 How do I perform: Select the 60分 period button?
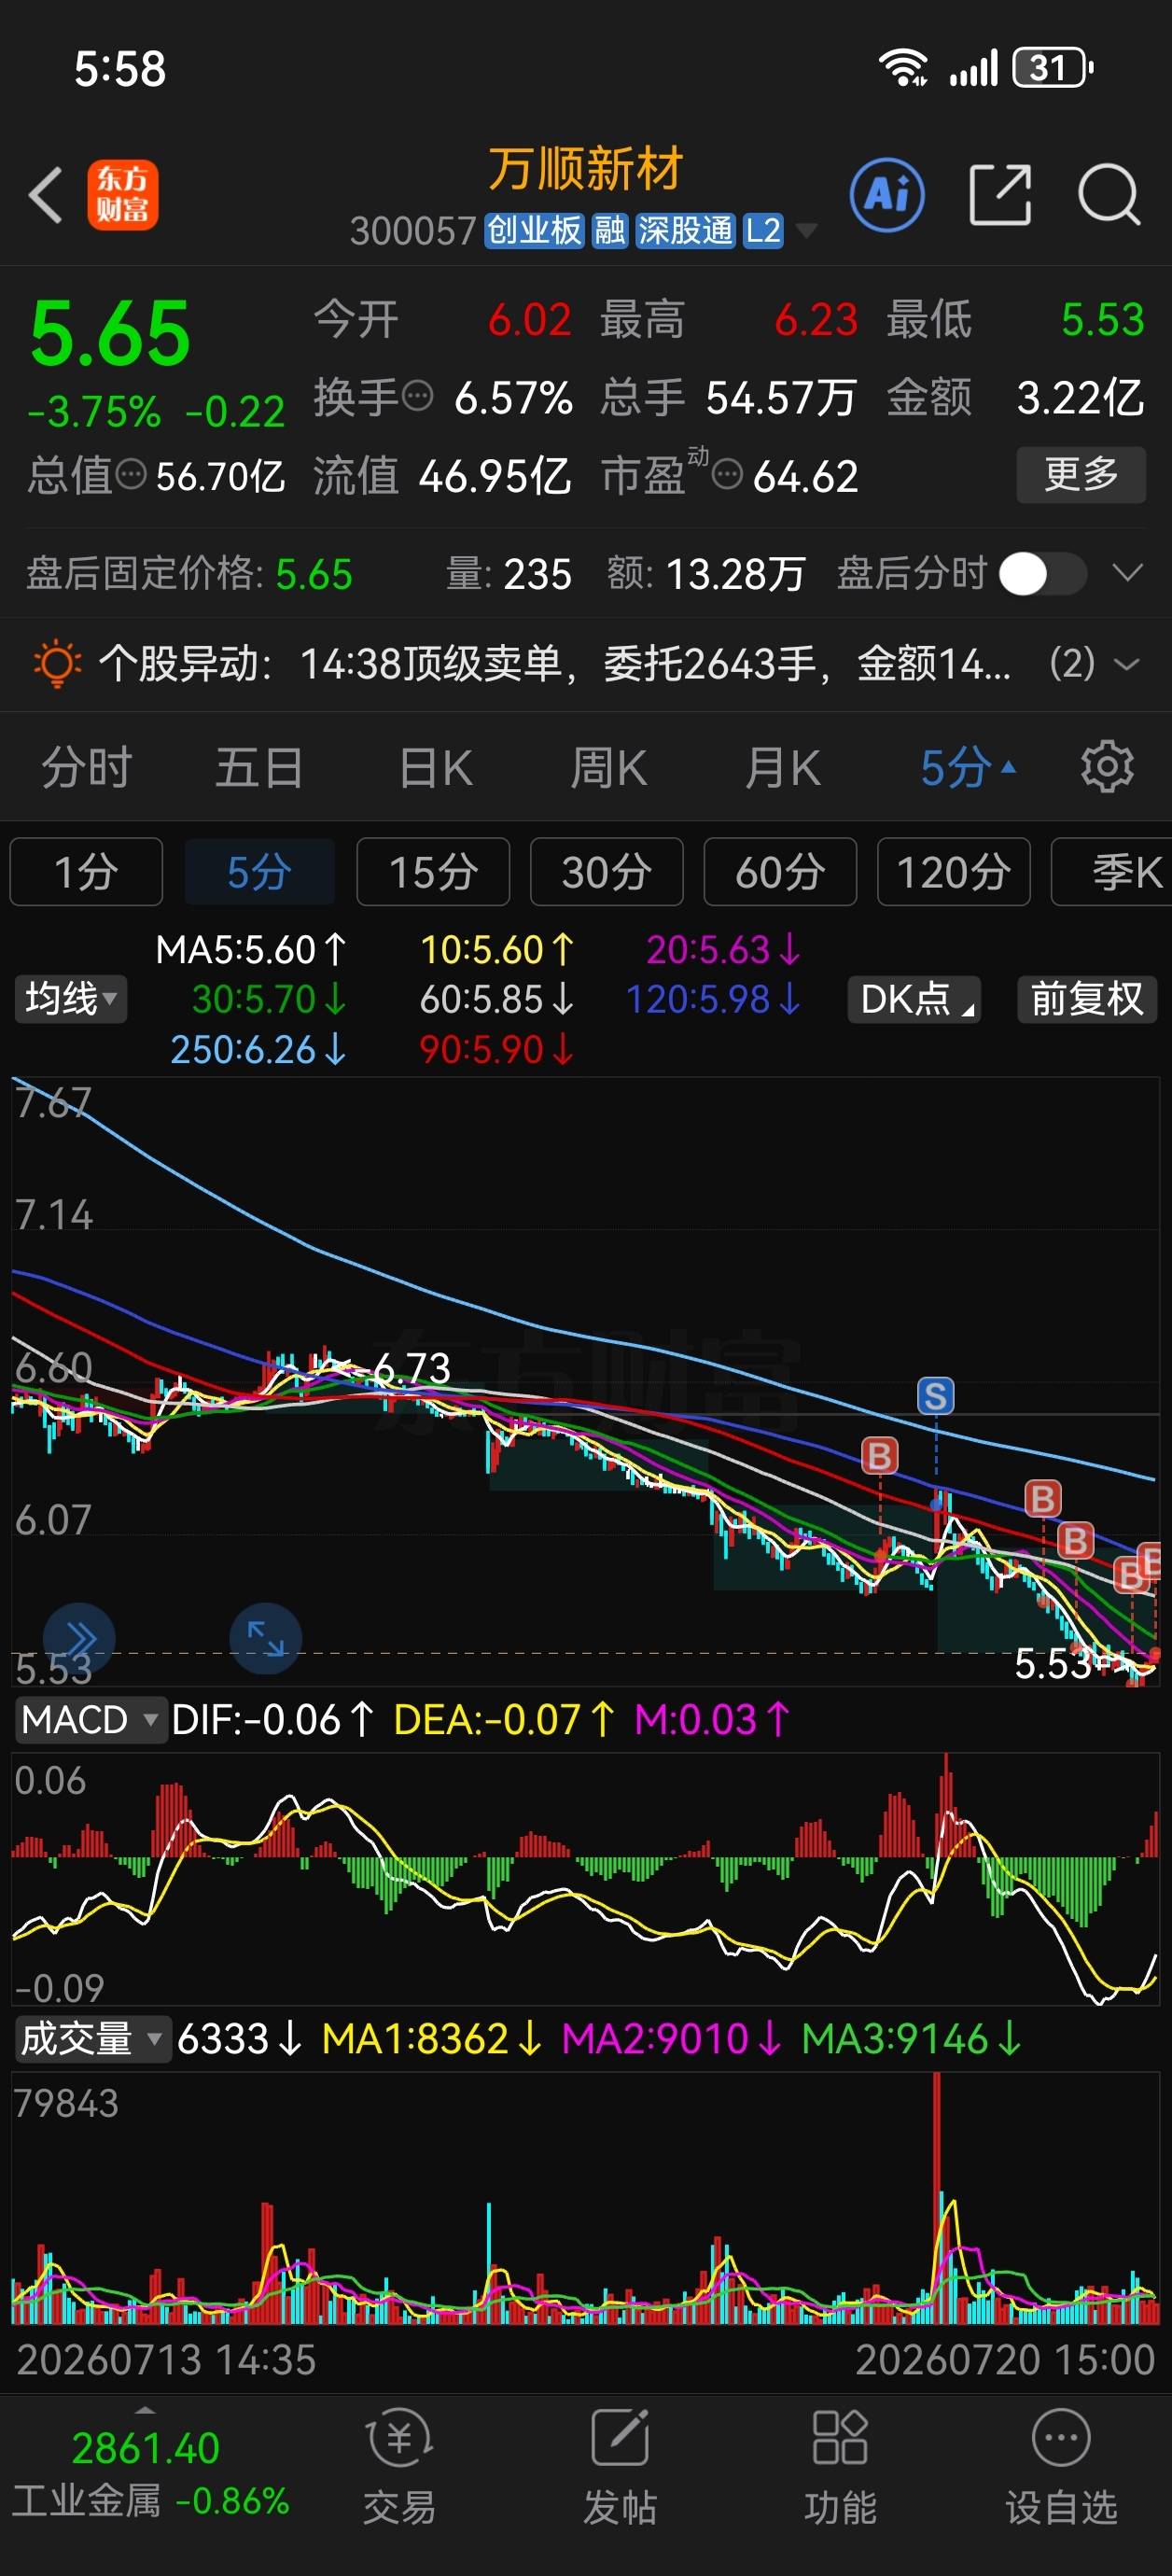coord(780,872)
